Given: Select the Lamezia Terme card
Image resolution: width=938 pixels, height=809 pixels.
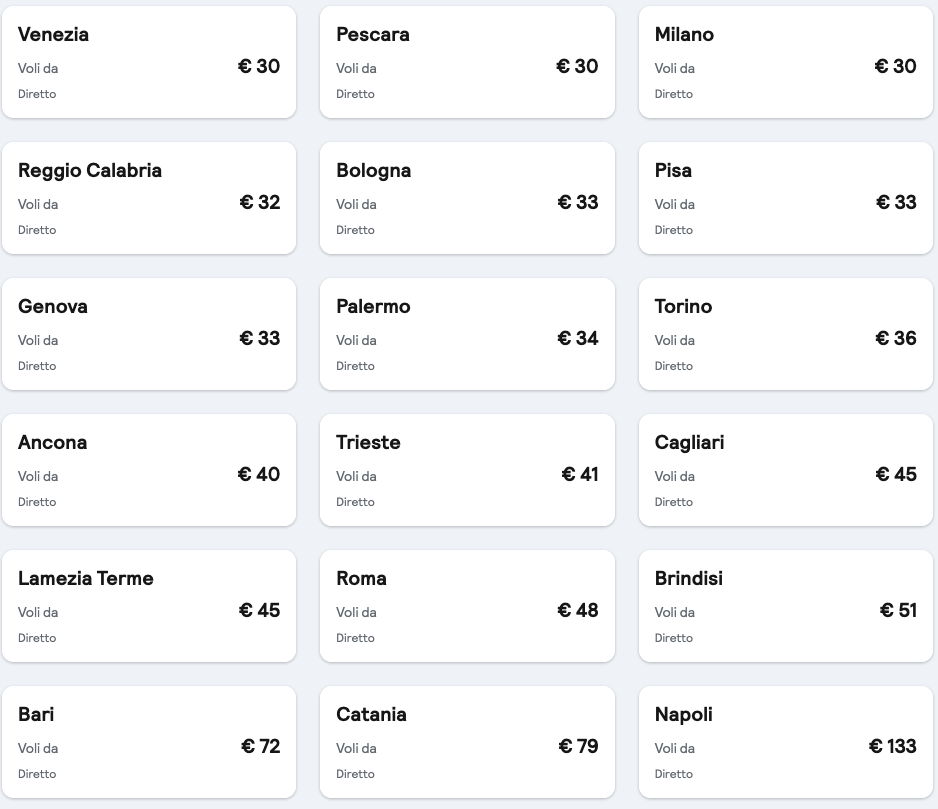Looking at the screenshot, I should click(149, 605).
